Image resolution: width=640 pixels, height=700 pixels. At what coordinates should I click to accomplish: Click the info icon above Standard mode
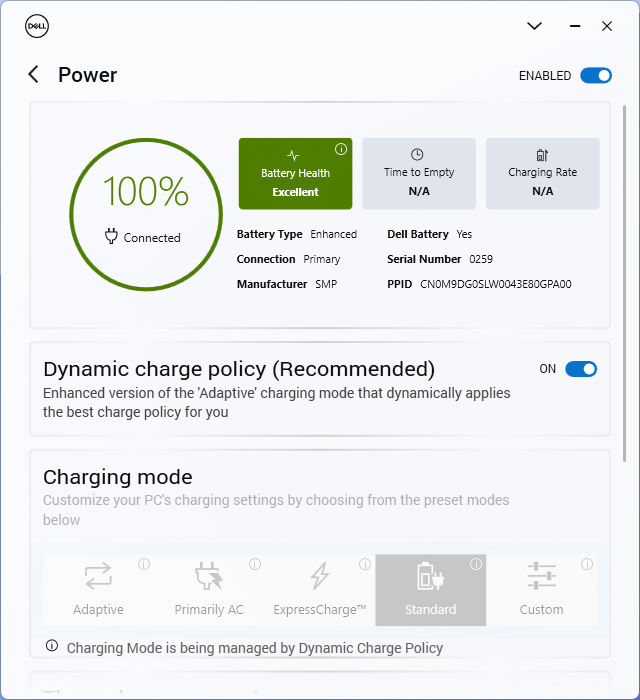pos(476,564)
